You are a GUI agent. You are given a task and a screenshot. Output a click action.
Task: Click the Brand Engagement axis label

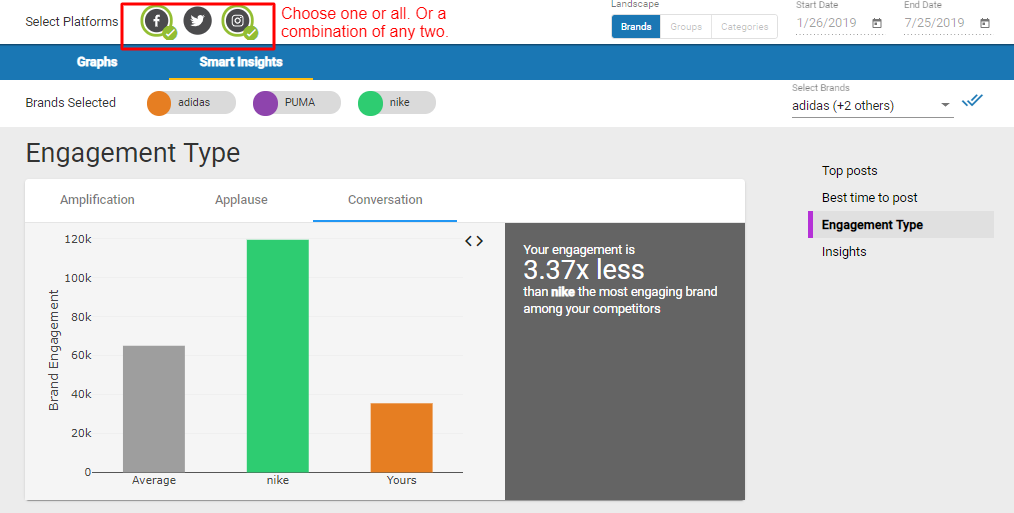point(54,350)
